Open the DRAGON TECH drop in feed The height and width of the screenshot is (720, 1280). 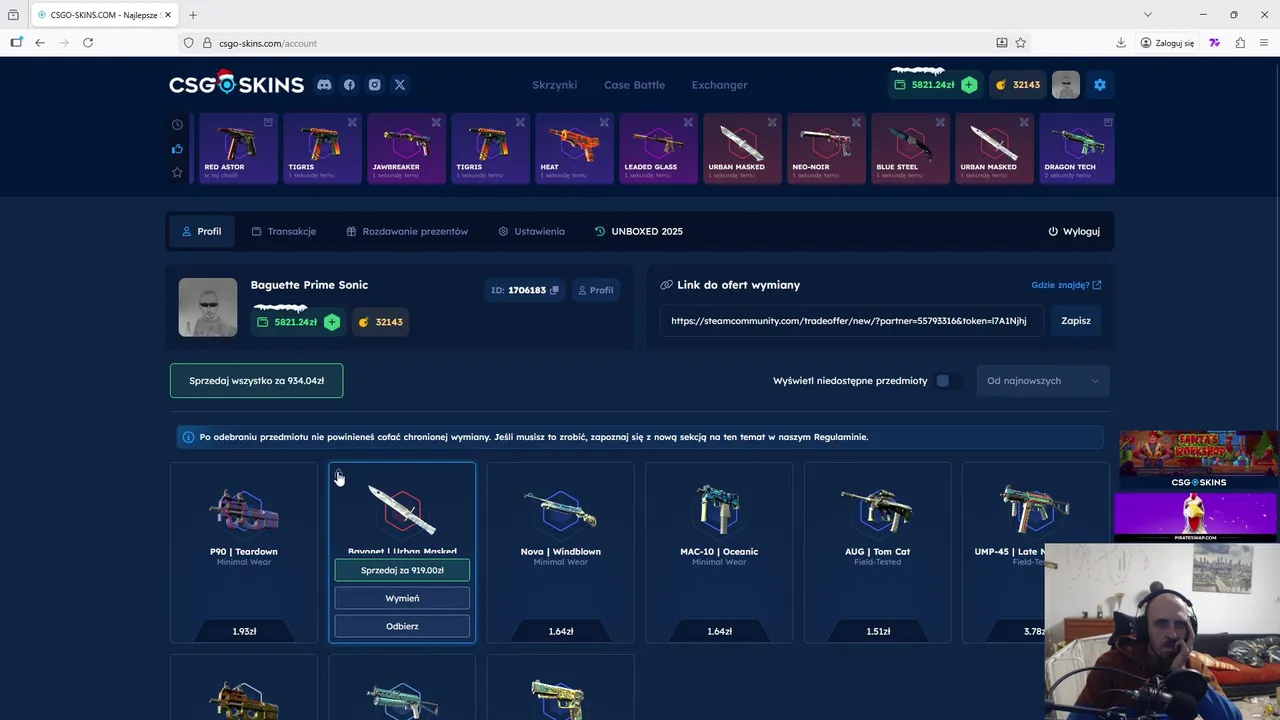1077,149
